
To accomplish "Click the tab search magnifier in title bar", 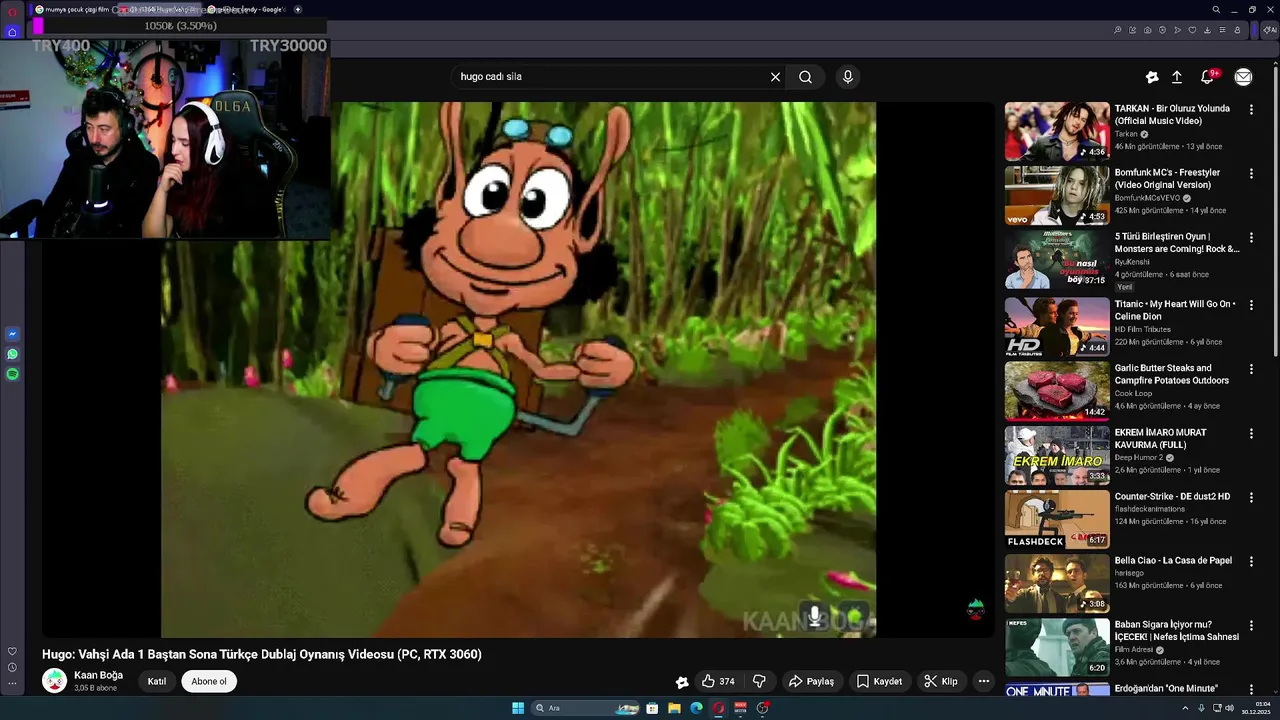I will click(x=1216, y=10).
